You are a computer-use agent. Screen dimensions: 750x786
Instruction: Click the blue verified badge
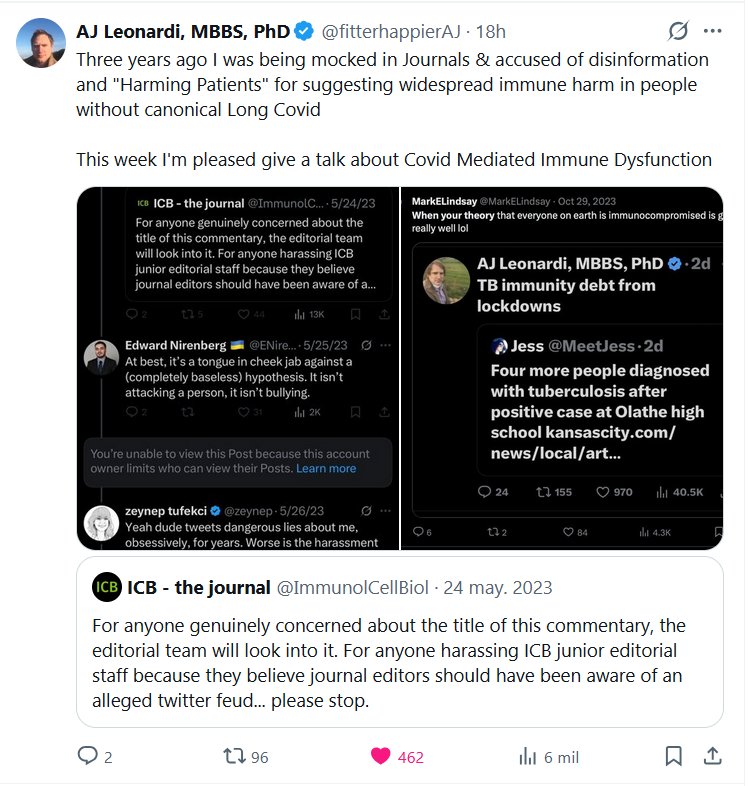303,32
